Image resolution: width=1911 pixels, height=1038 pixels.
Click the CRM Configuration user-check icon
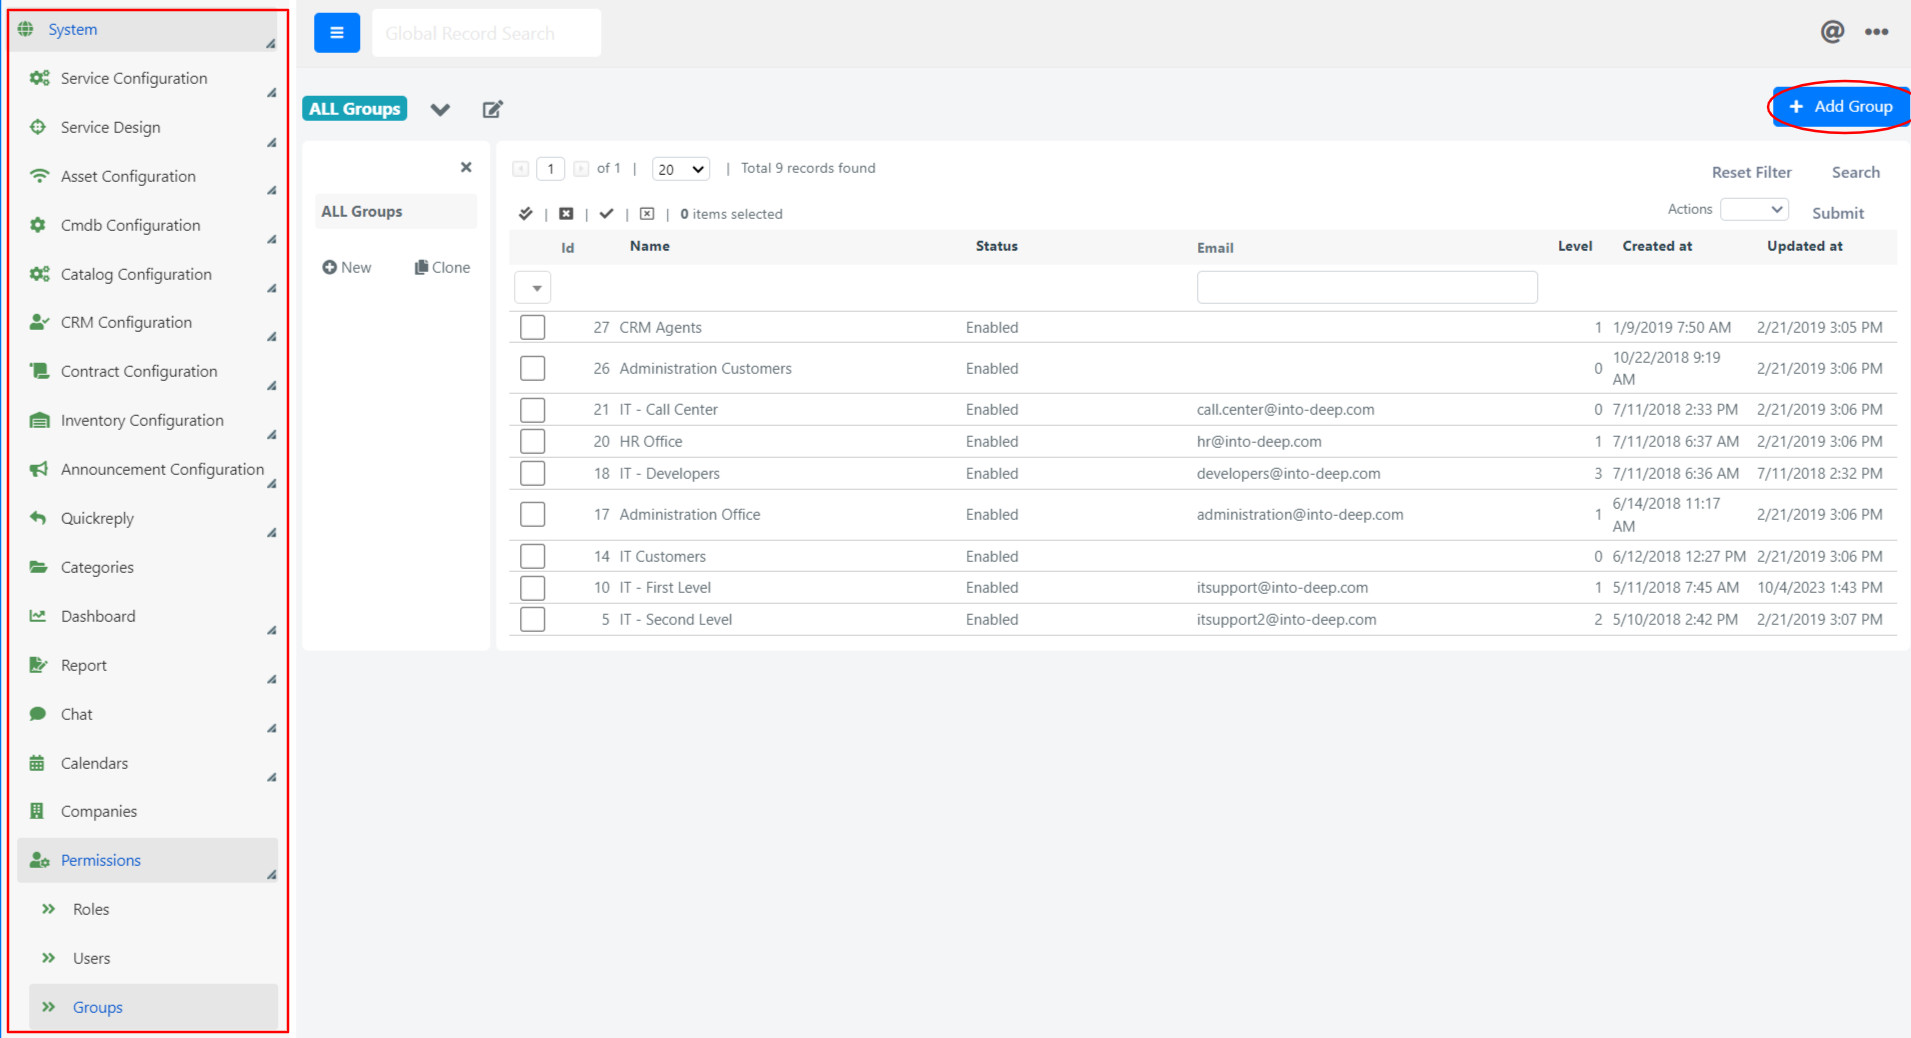coord(39,322)
